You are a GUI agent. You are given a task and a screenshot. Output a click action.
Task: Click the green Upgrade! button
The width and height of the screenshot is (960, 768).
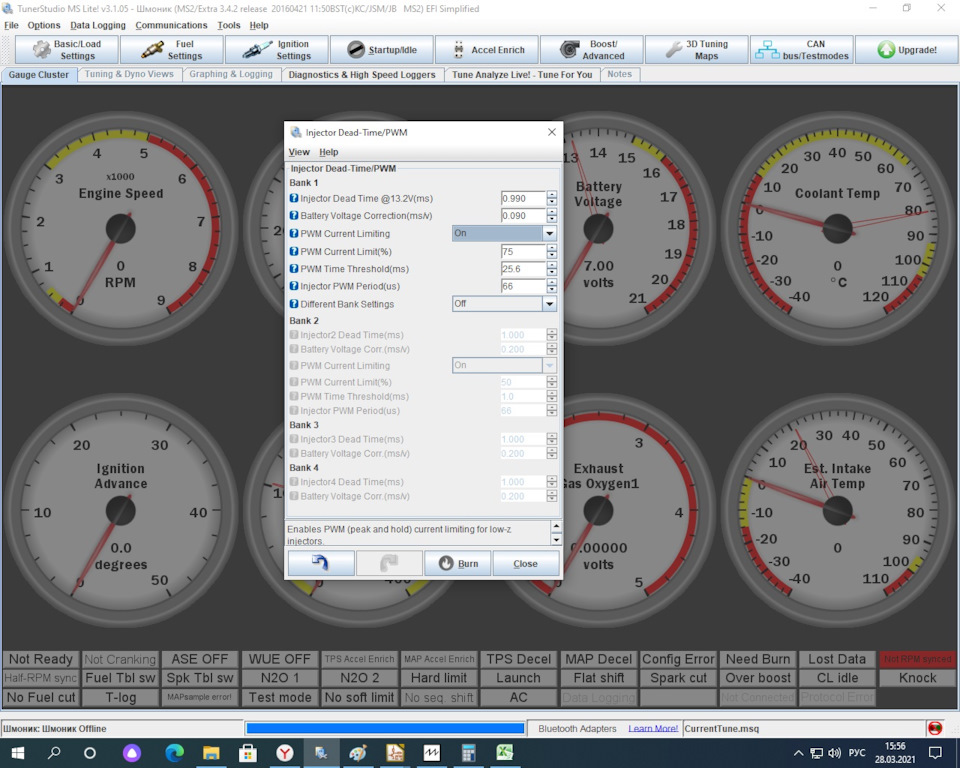tap(907, 50)
